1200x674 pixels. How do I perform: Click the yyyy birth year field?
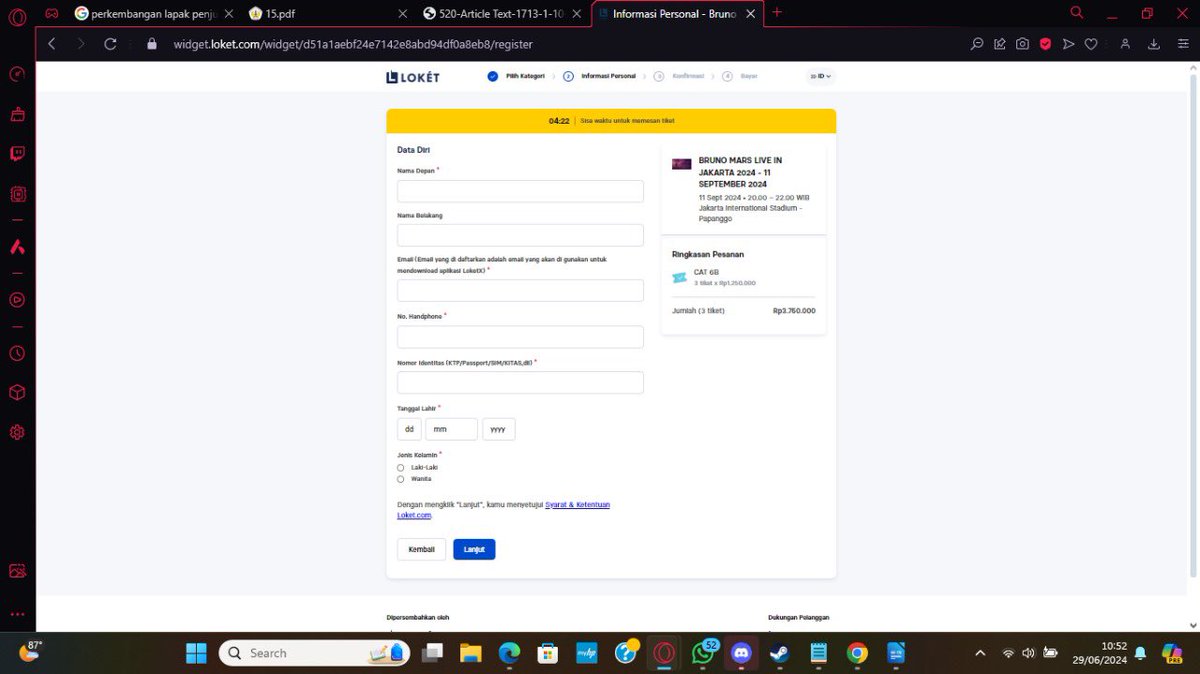click(x=499, y=429)
